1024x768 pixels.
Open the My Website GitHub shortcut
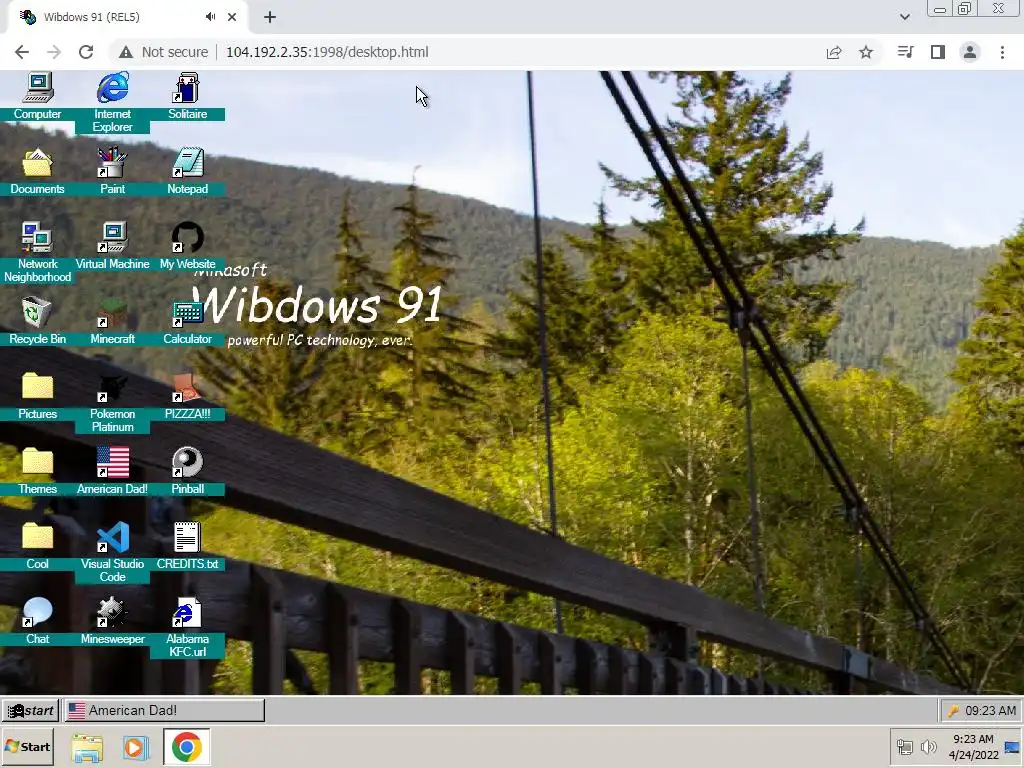(187, 246)
